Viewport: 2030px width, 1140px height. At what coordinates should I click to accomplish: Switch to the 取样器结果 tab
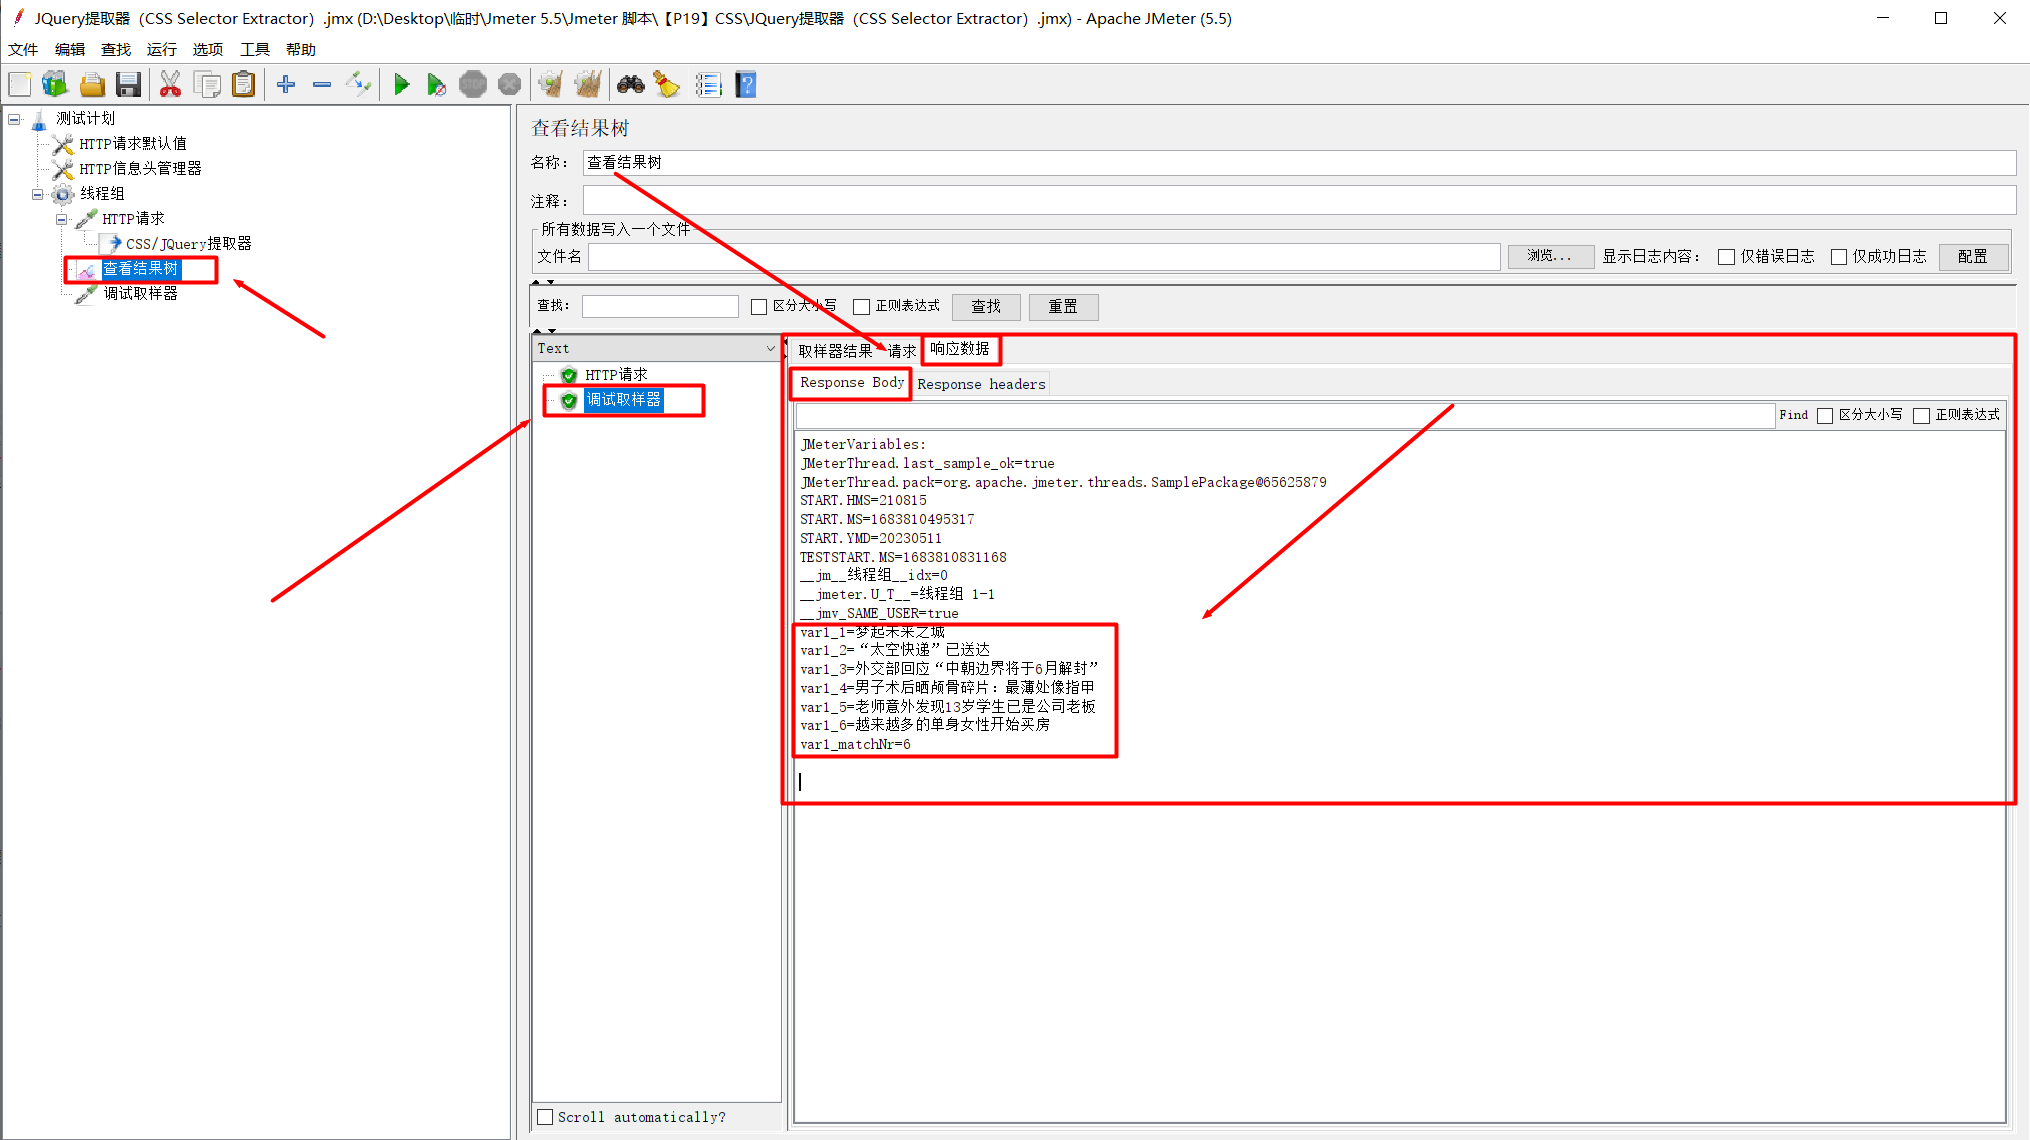(835, 350)
